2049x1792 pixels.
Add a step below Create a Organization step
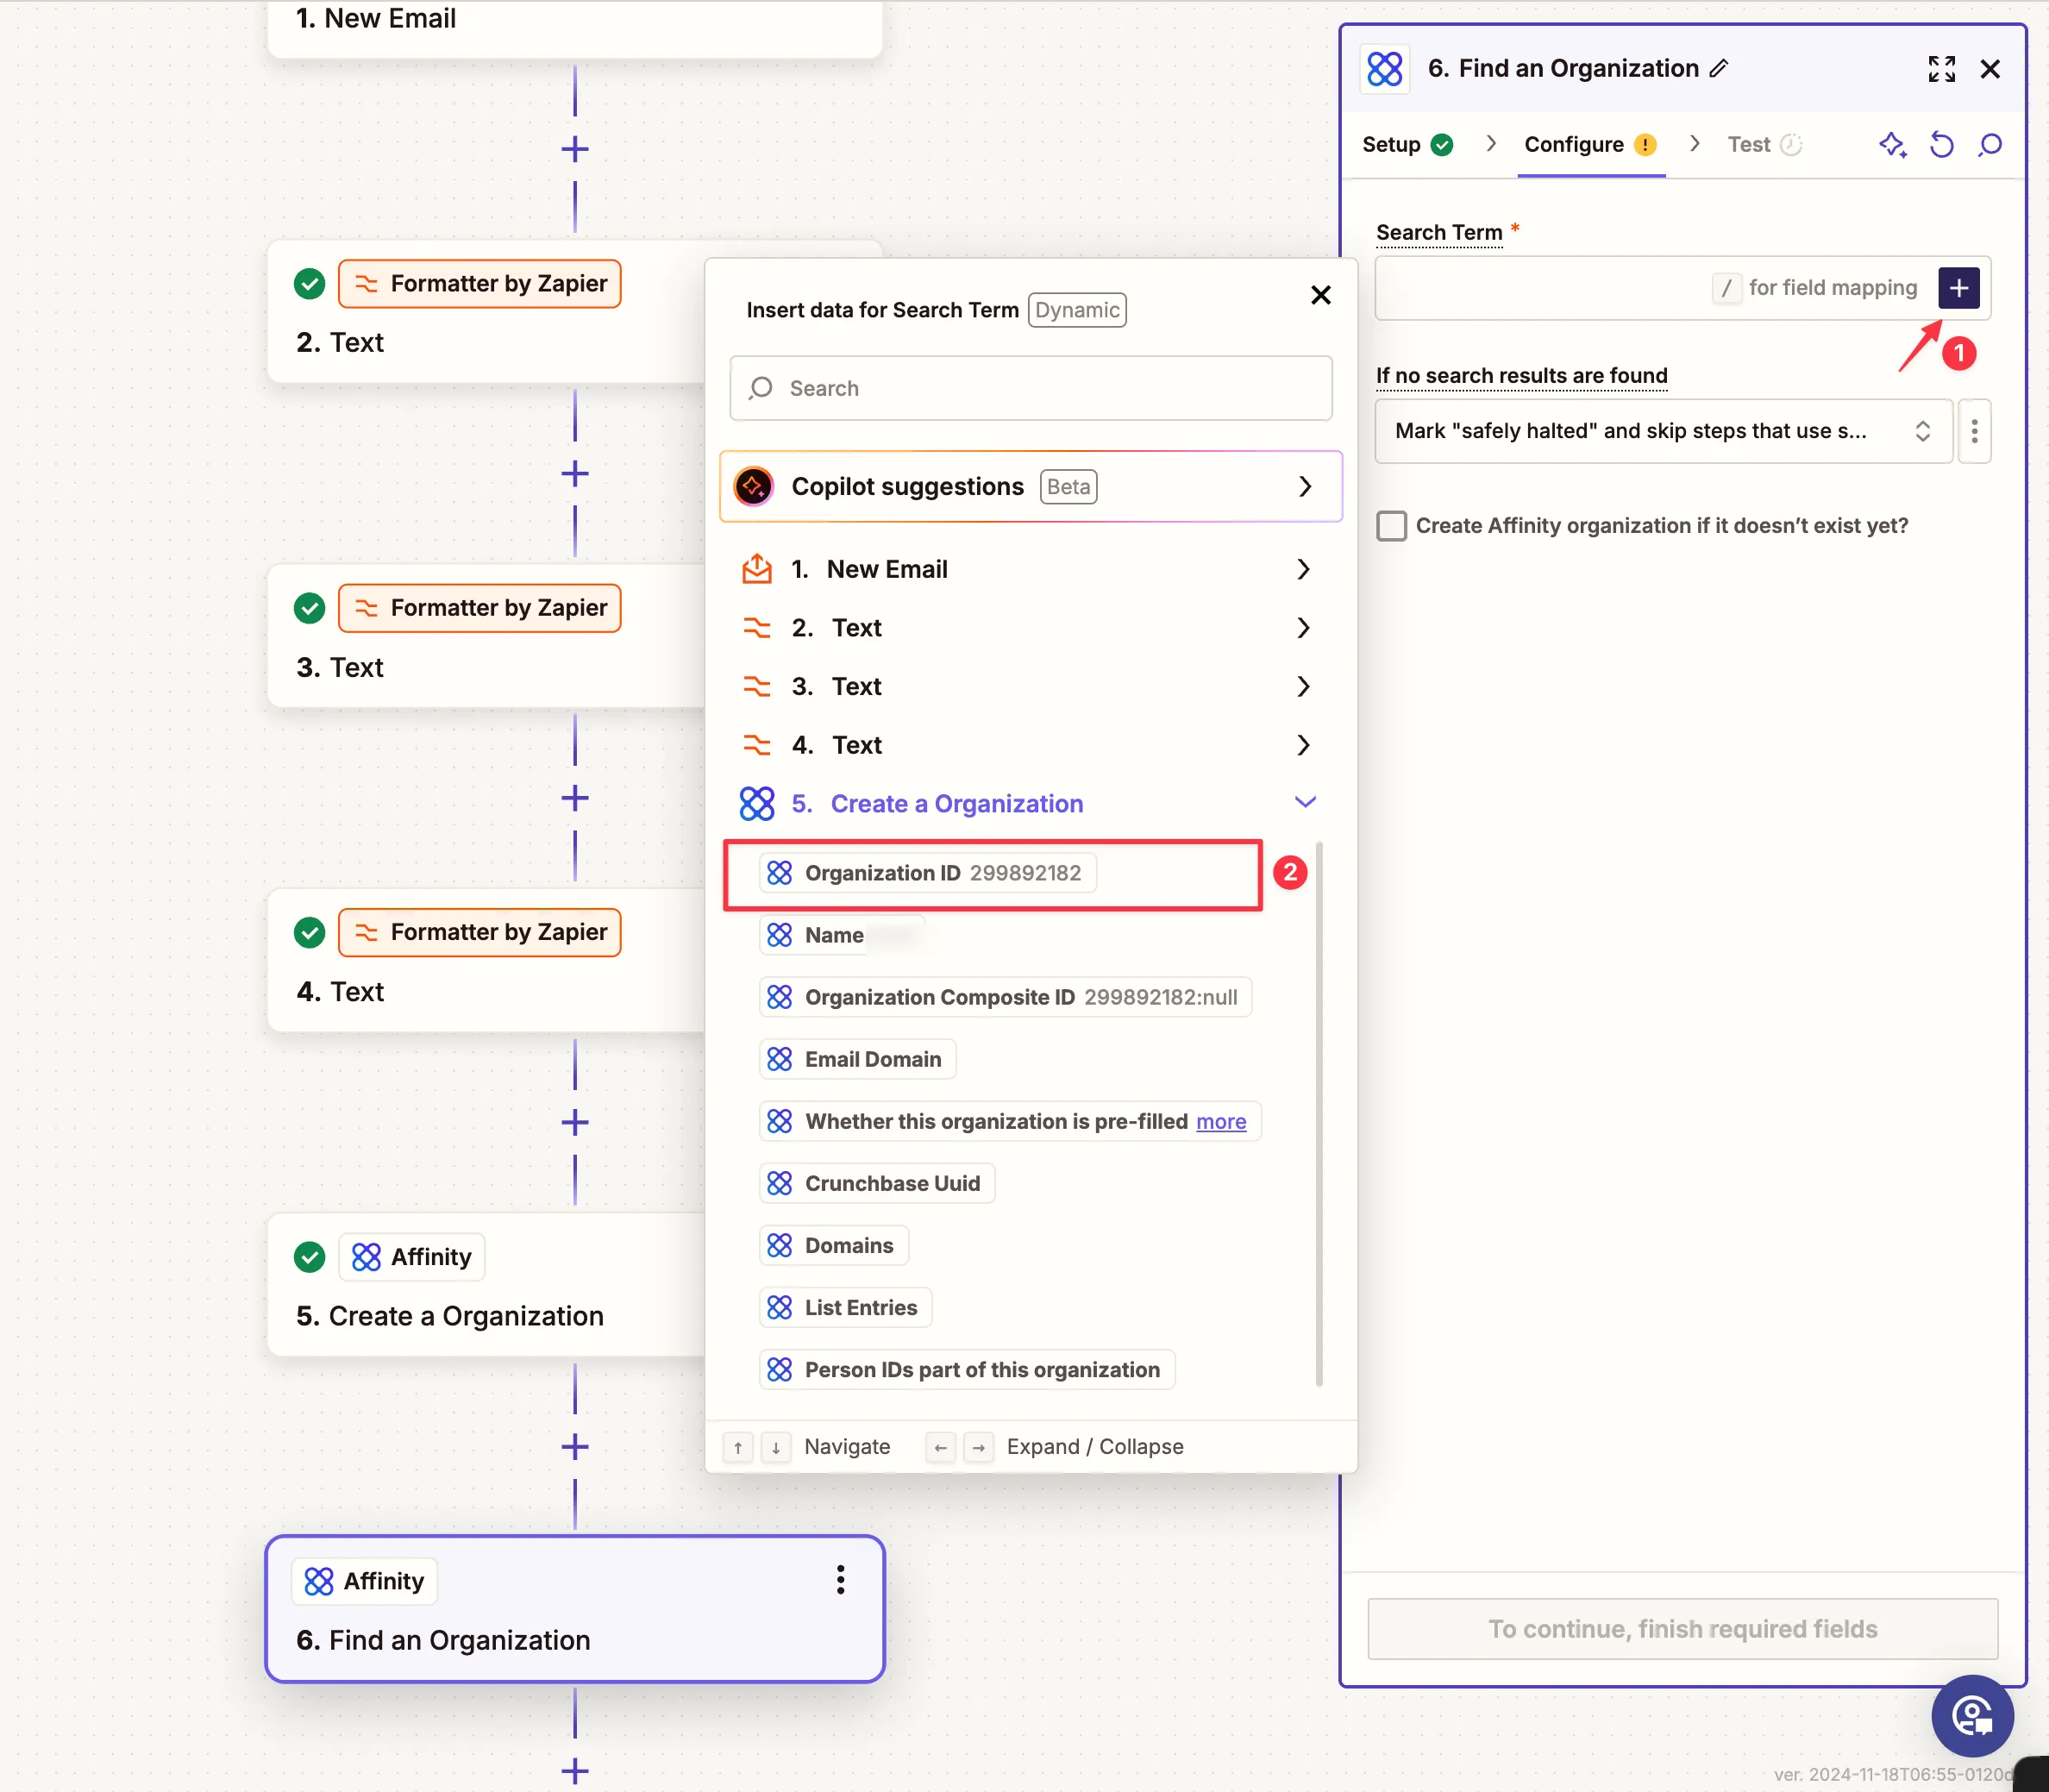click(x=575, y=1446)
